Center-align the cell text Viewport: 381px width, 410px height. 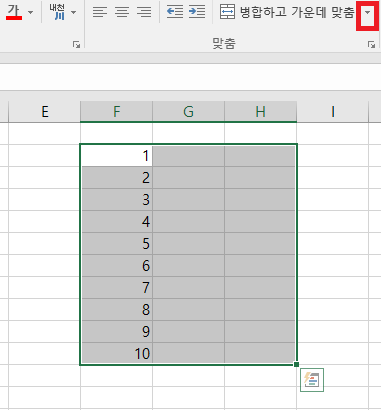(x=122, y=12)
